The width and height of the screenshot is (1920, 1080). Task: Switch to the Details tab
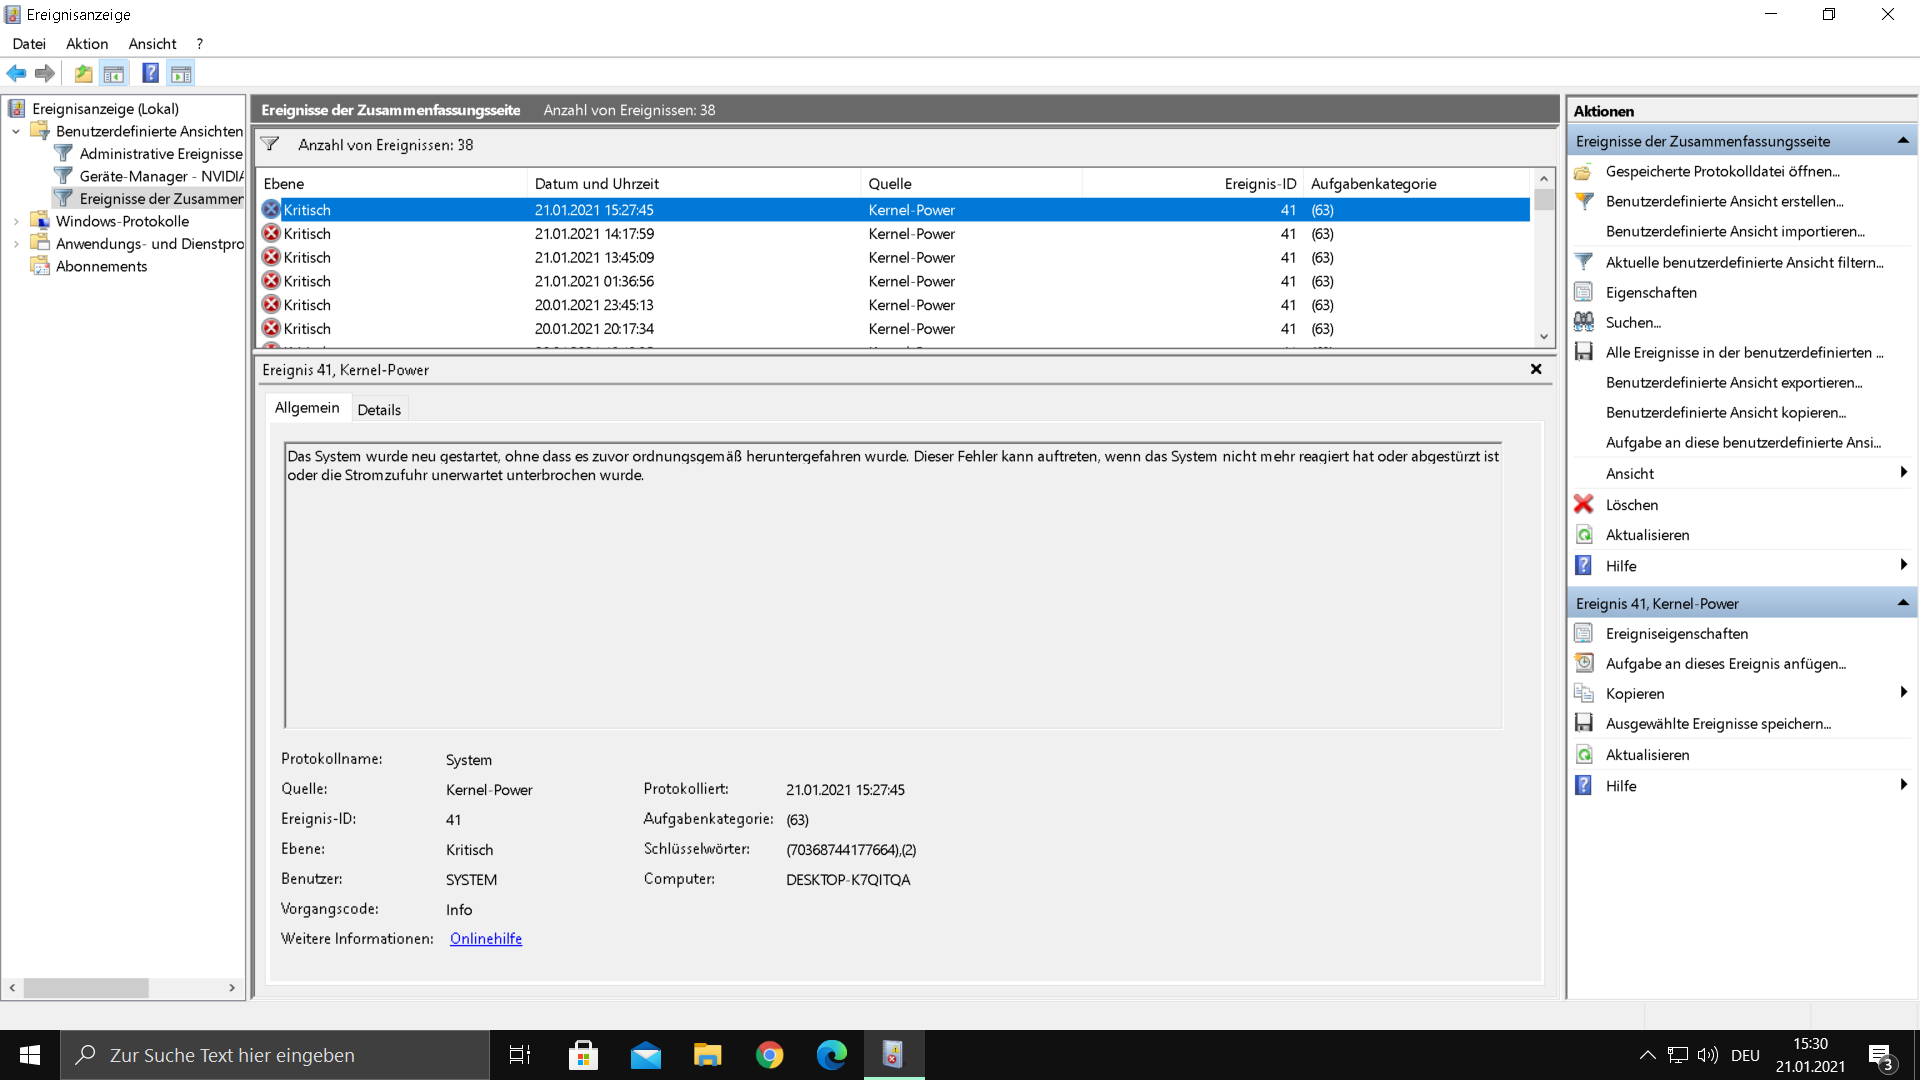(x=379, y=409)
